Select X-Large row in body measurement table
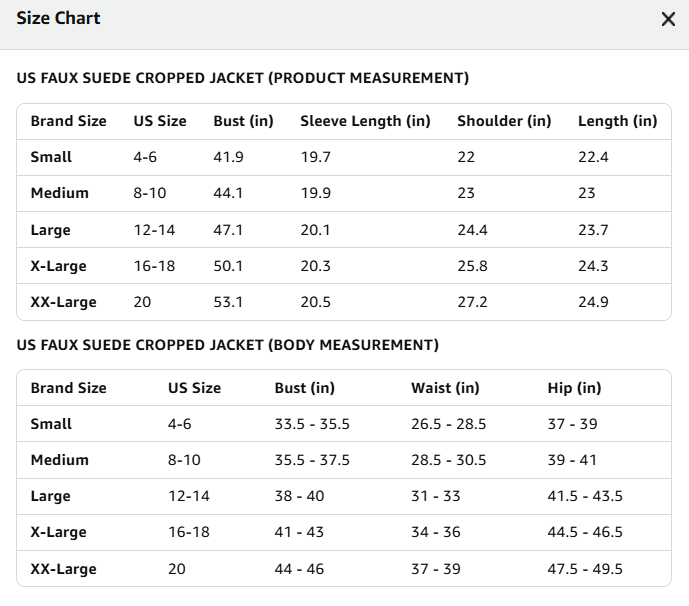This screenshot has width=689, height=606. (344, 532)
